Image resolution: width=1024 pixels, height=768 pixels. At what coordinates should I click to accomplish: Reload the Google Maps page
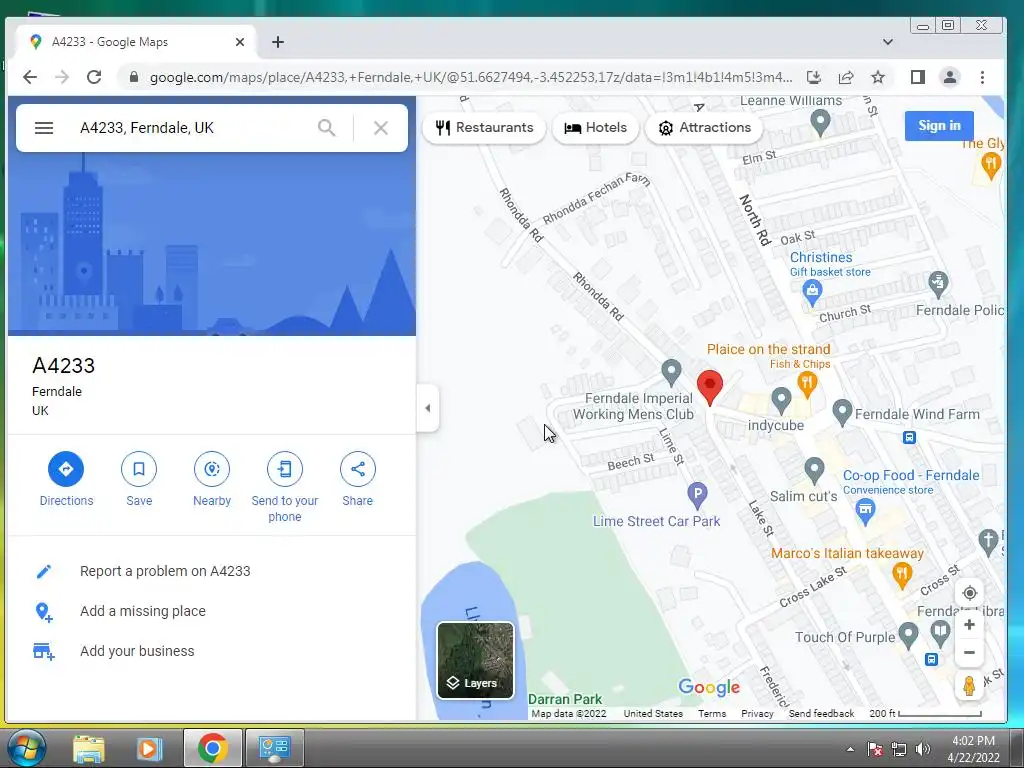click(x=94, y=77)
